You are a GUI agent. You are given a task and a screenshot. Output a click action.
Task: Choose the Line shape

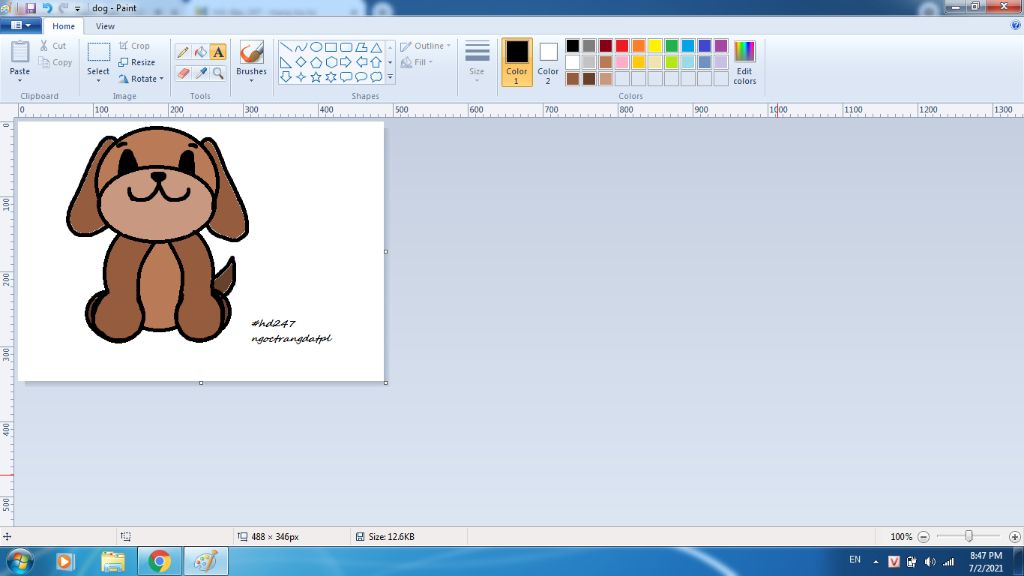click(285, 47)
